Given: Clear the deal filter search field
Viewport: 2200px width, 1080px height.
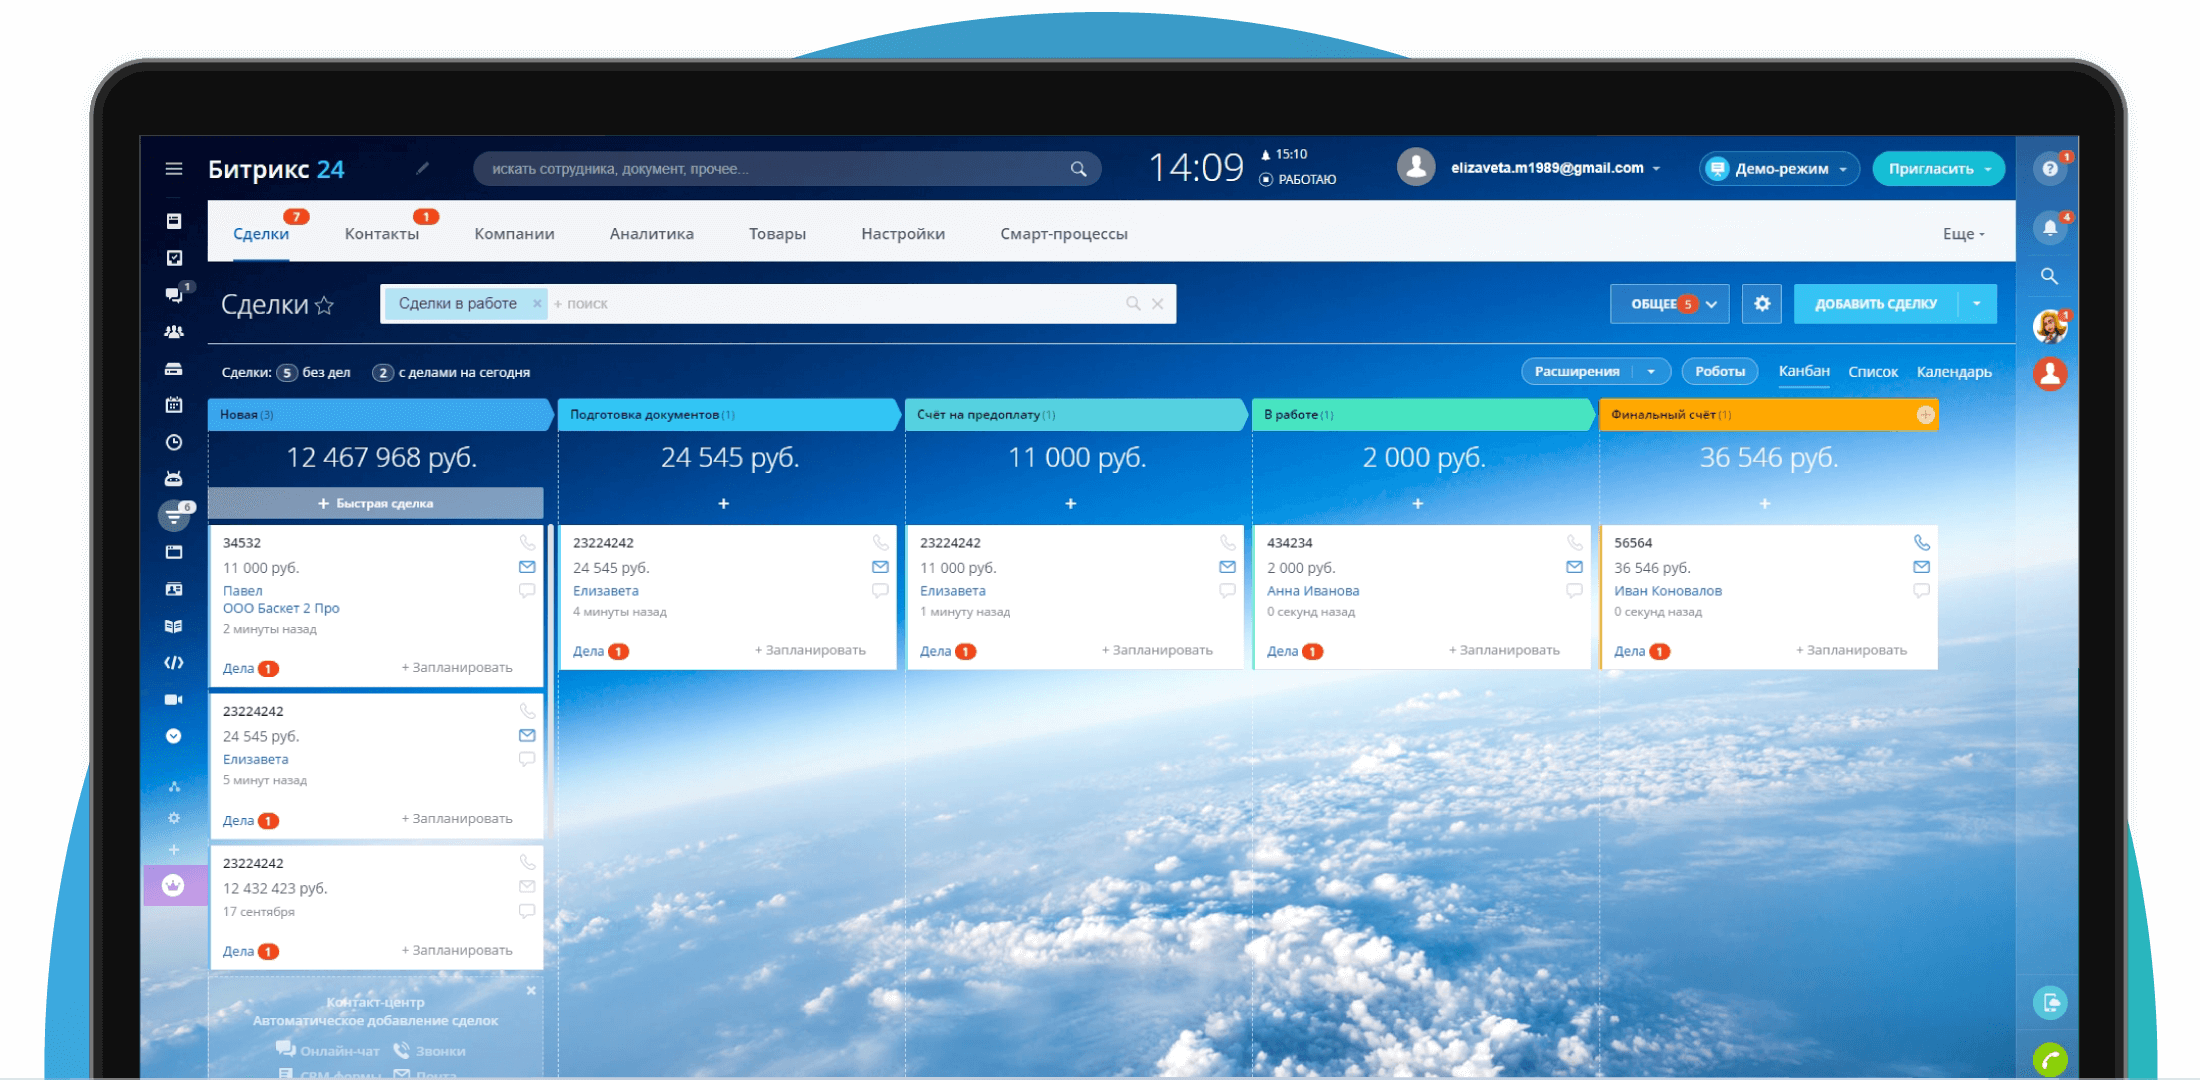Looking at the screenshot, I should coord(1157,303).
